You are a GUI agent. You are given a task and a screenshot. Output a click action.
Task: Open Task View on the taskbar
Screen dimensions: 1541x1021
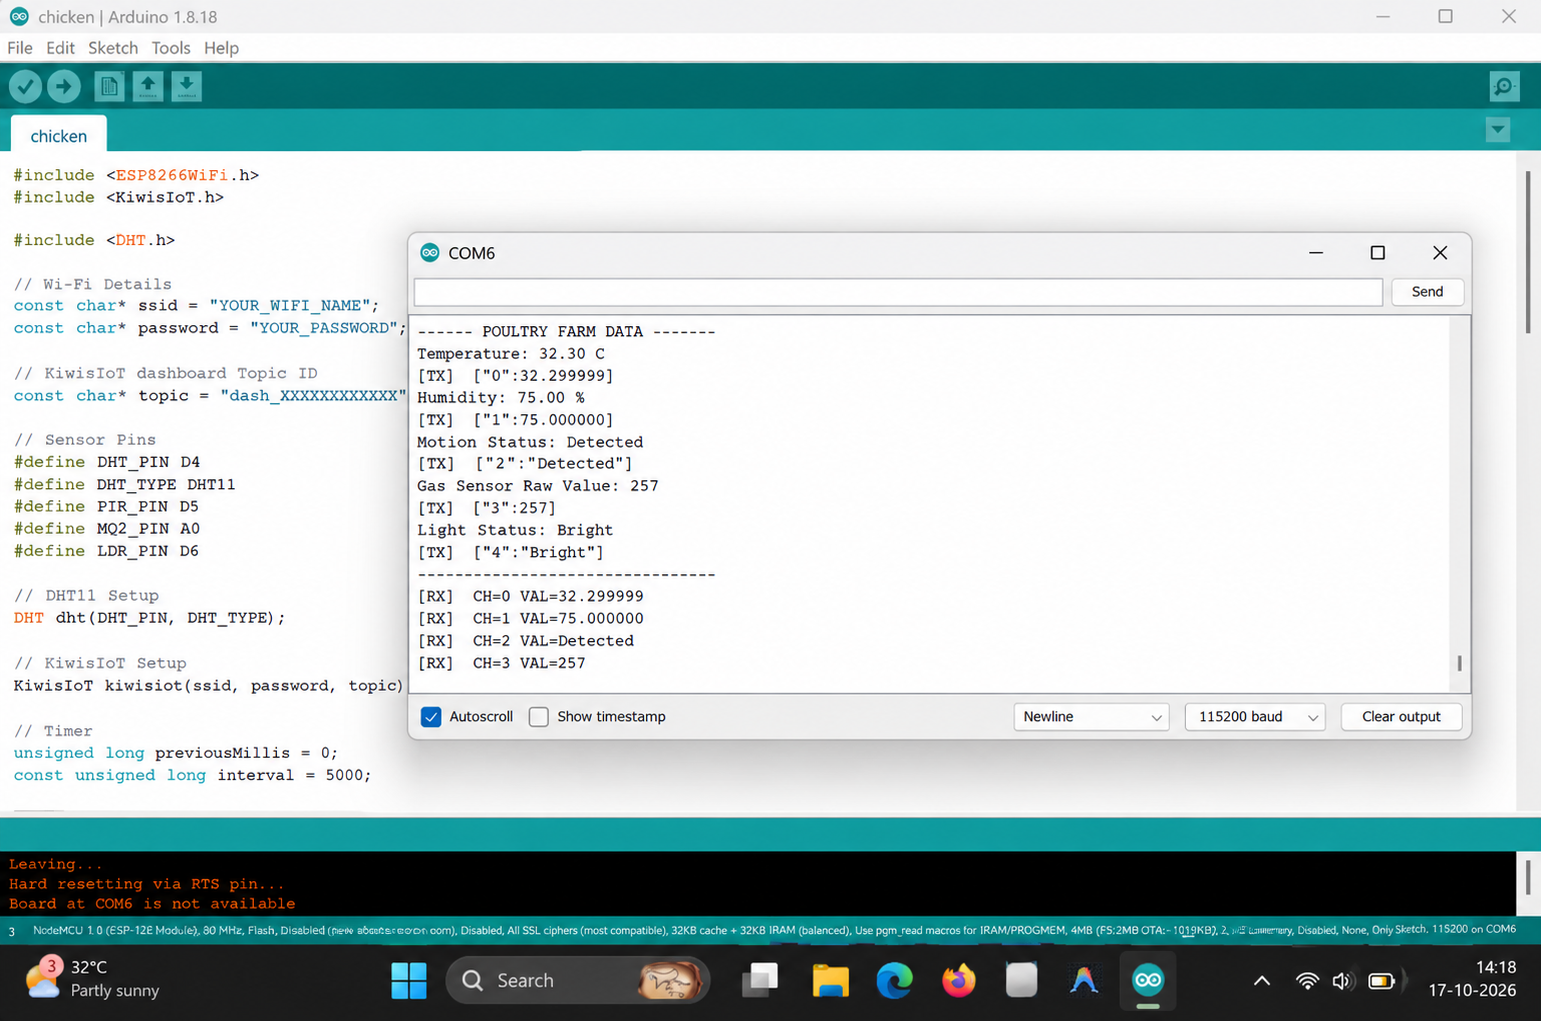click(760, 981)
